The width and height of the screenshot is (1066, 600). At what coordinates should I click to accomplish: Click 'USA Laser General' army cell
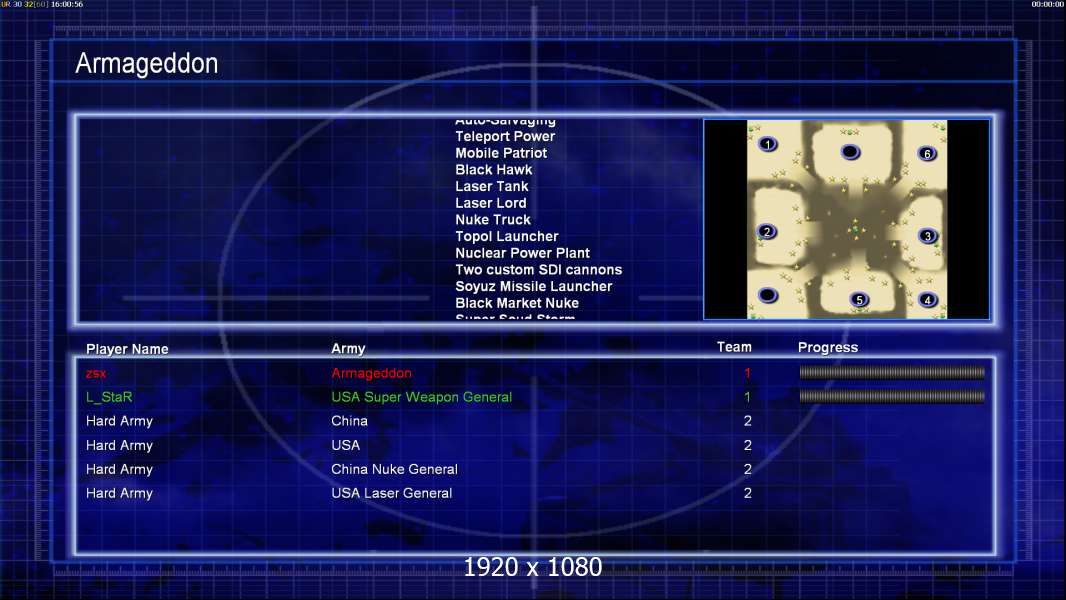[392, 493]
